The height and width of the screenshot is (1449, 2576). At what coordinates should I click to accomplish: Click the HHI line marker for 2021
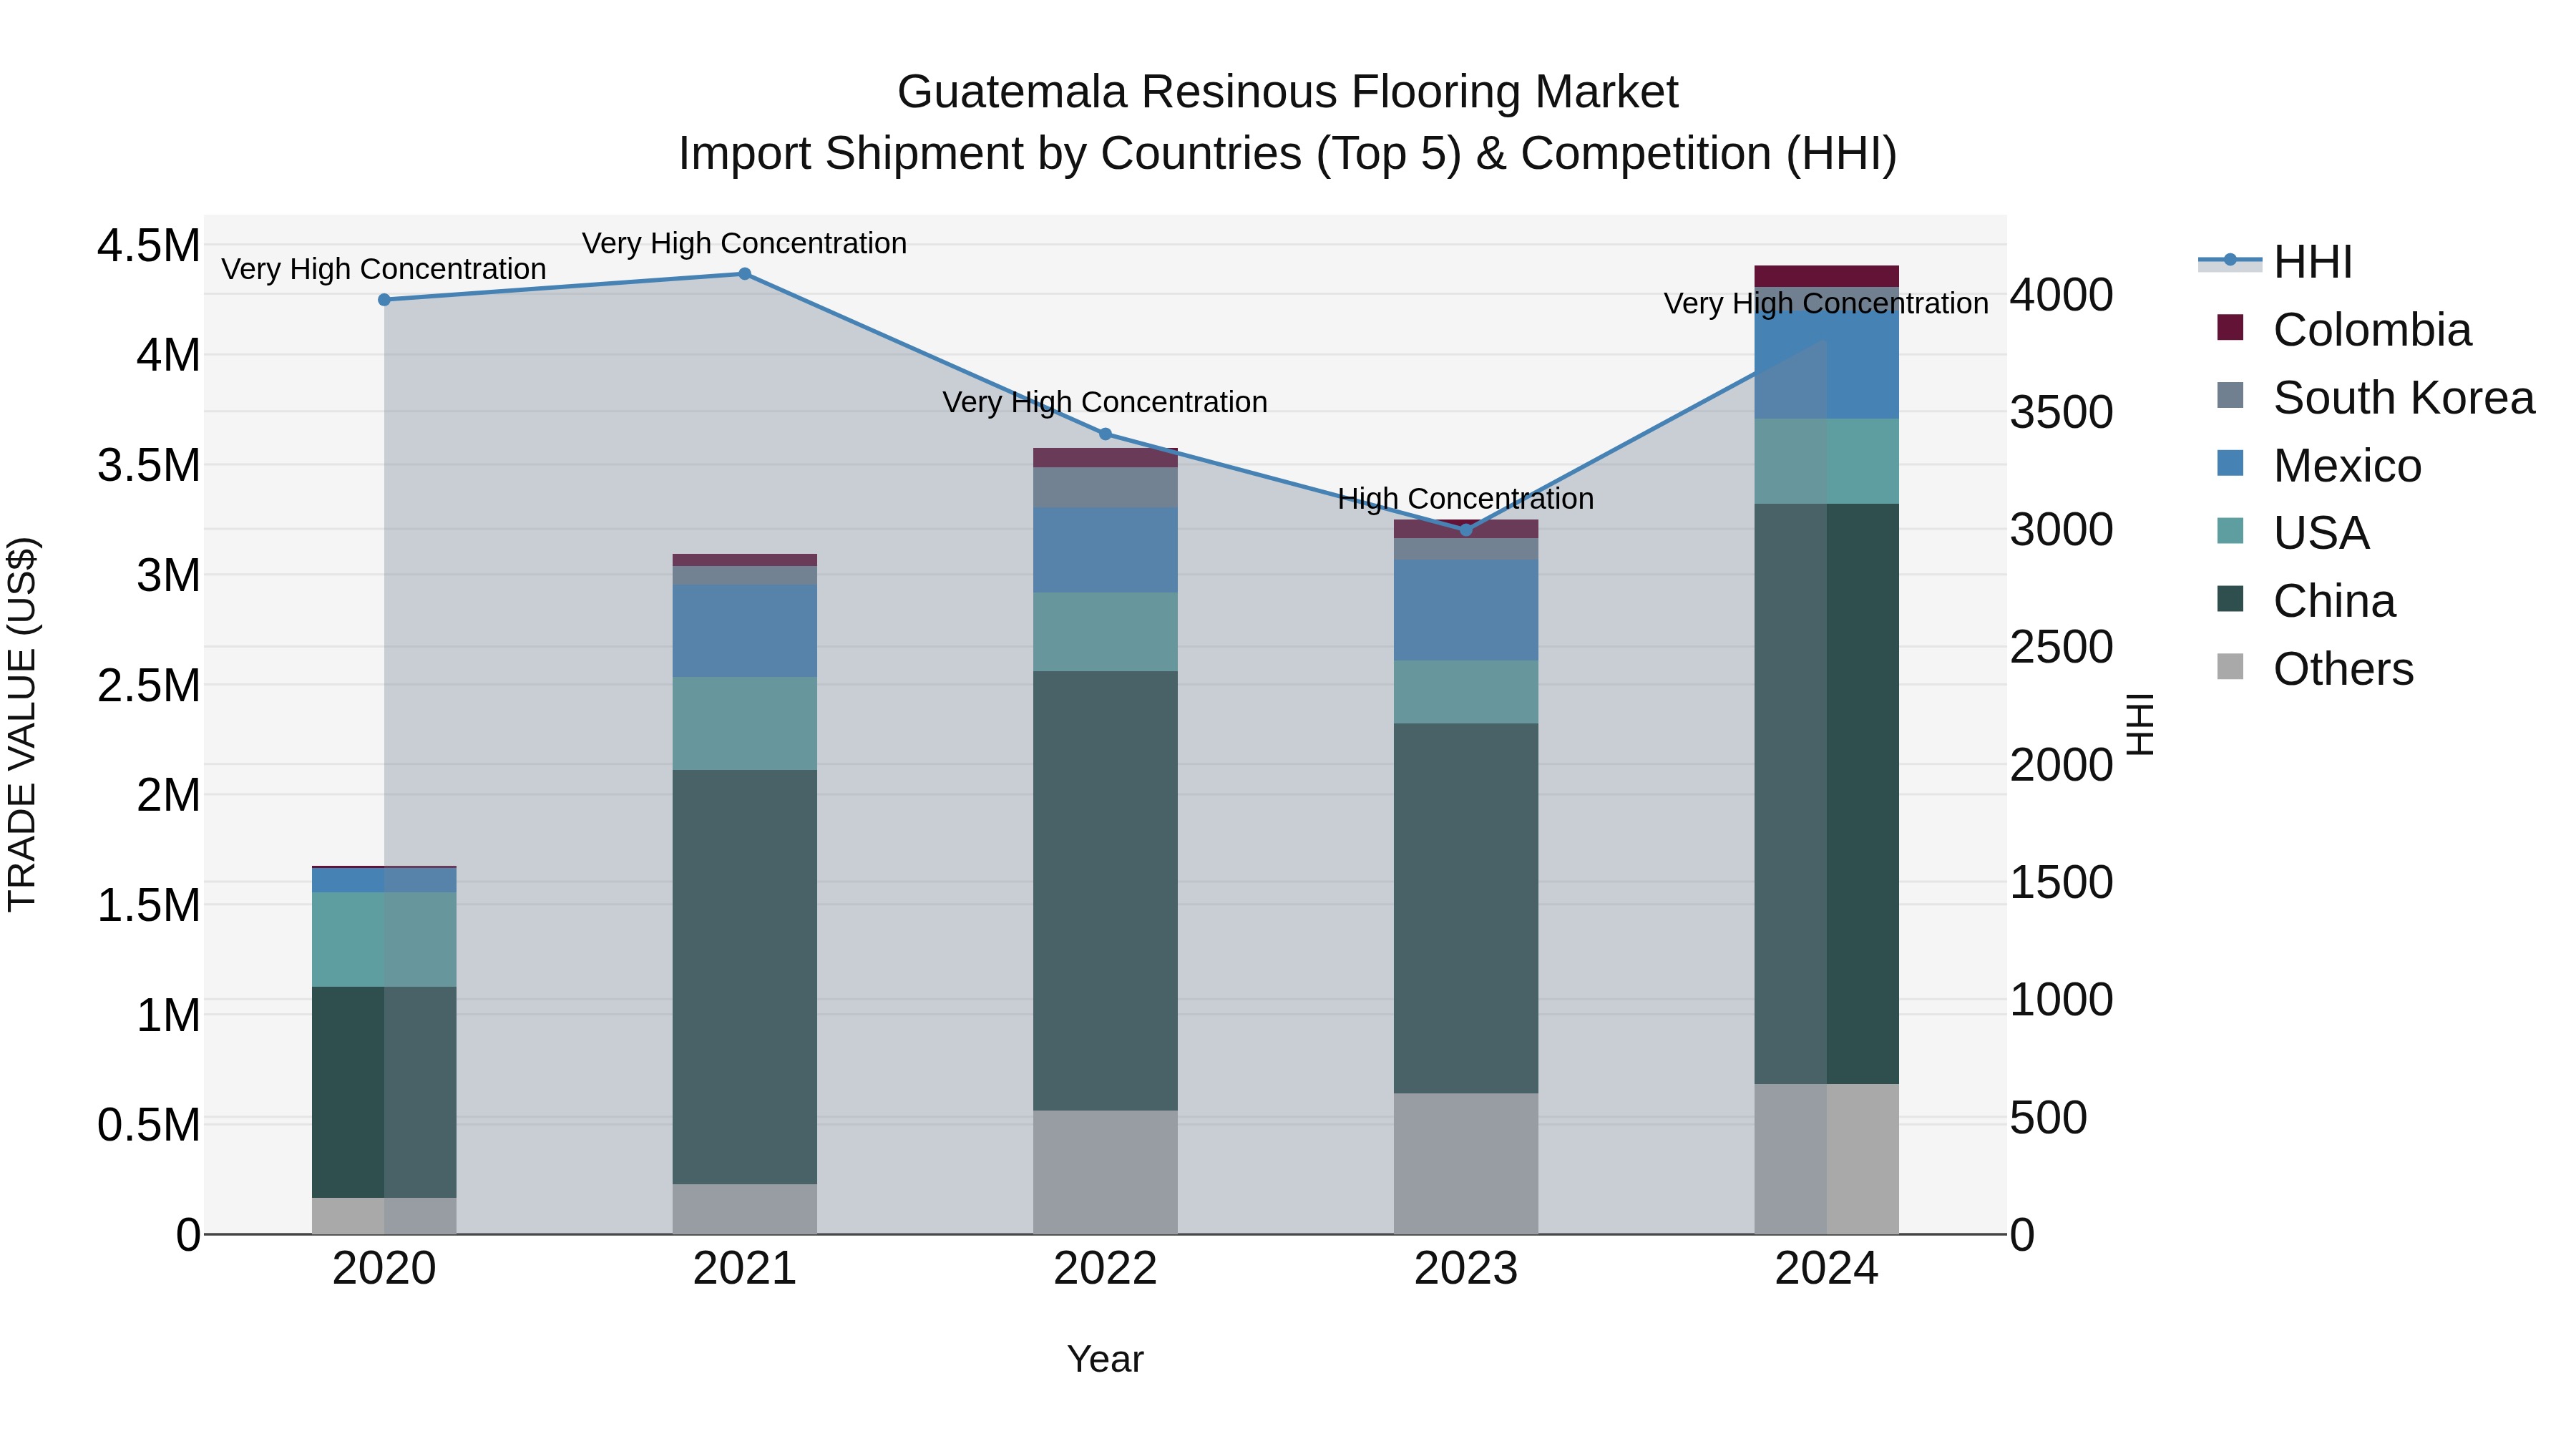tap(745, 274)
